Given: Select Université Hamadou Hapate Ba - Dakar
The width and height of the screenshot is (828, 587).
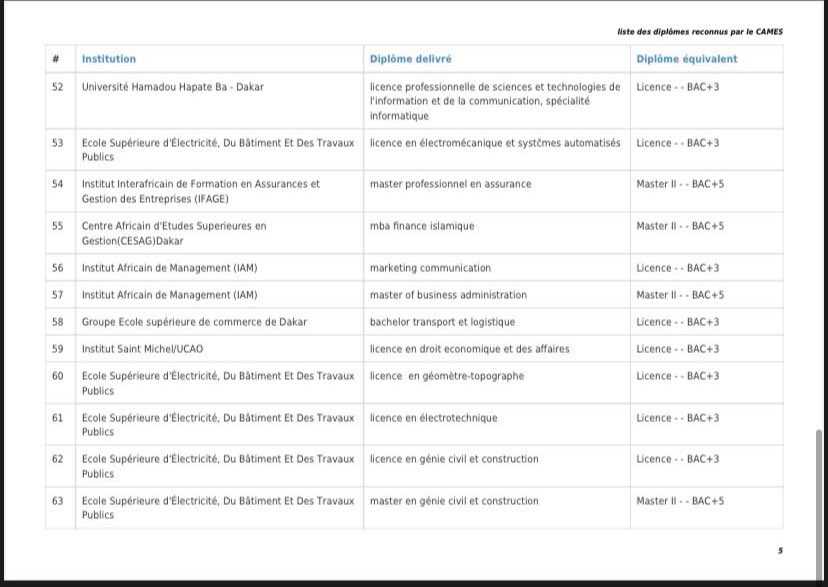Looking at the screenshot, I should click(172, 87).
